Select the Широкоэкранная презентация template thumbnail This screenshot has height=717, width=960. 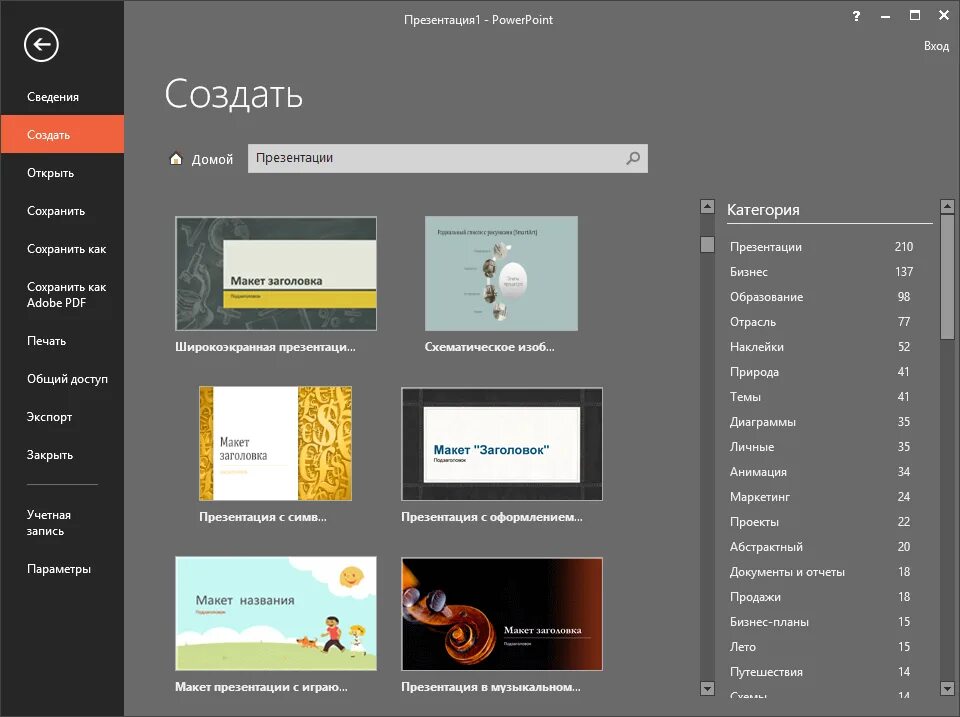pyautogui.click(x=276, y=273)
